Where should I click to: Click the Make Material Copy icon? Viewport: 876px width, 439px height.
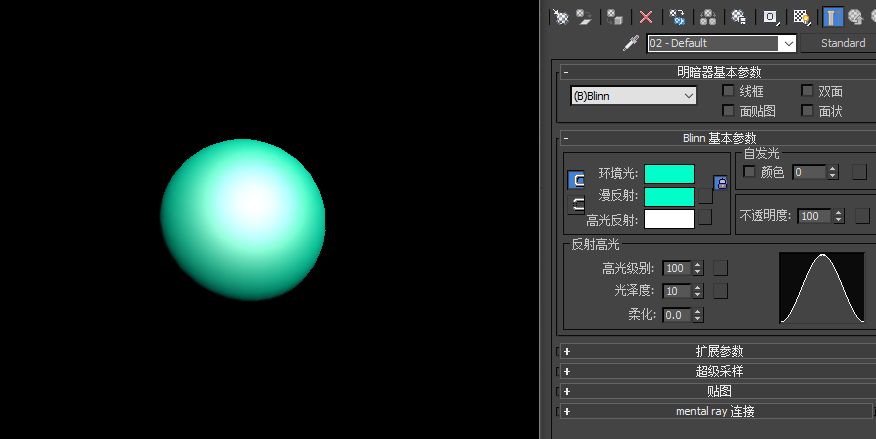677,17
